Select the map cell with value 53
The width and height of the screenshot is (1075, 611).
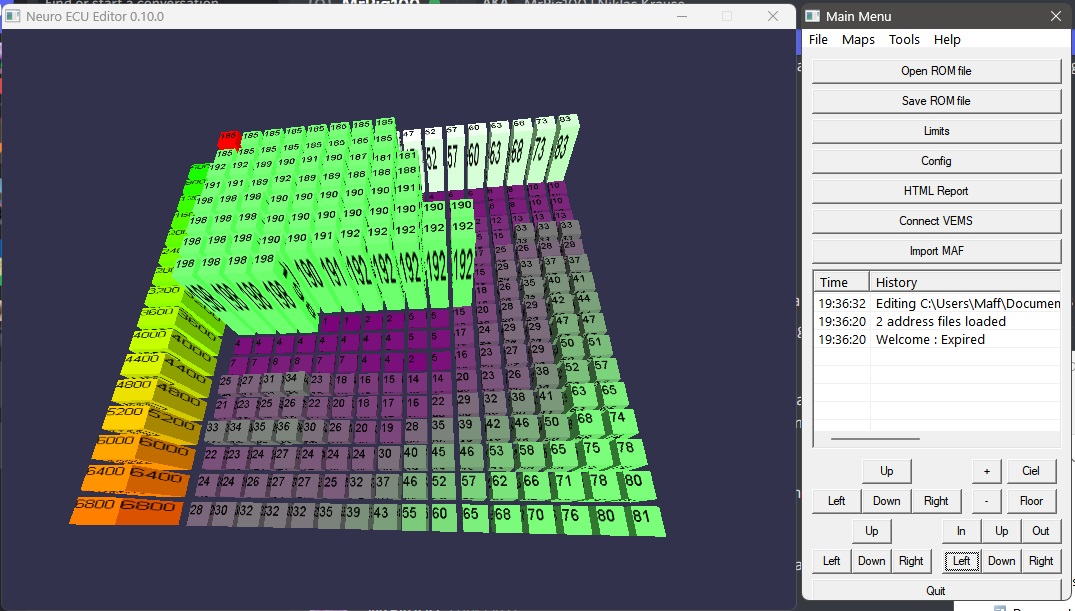(x=496, y=451)
